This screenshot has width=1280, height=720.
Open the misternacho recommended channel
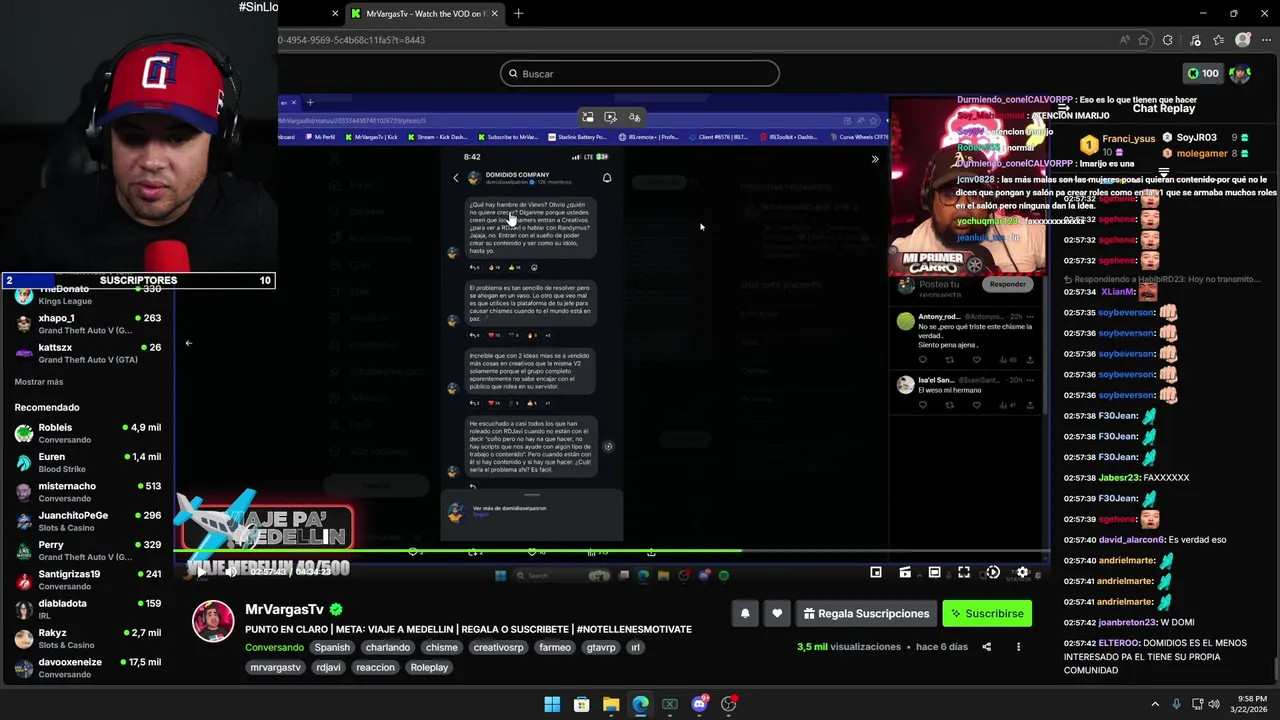point(88,492)
